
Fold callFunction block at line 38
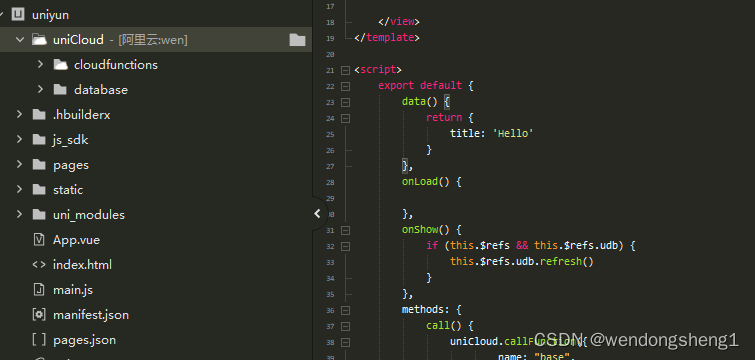point(345,342)
